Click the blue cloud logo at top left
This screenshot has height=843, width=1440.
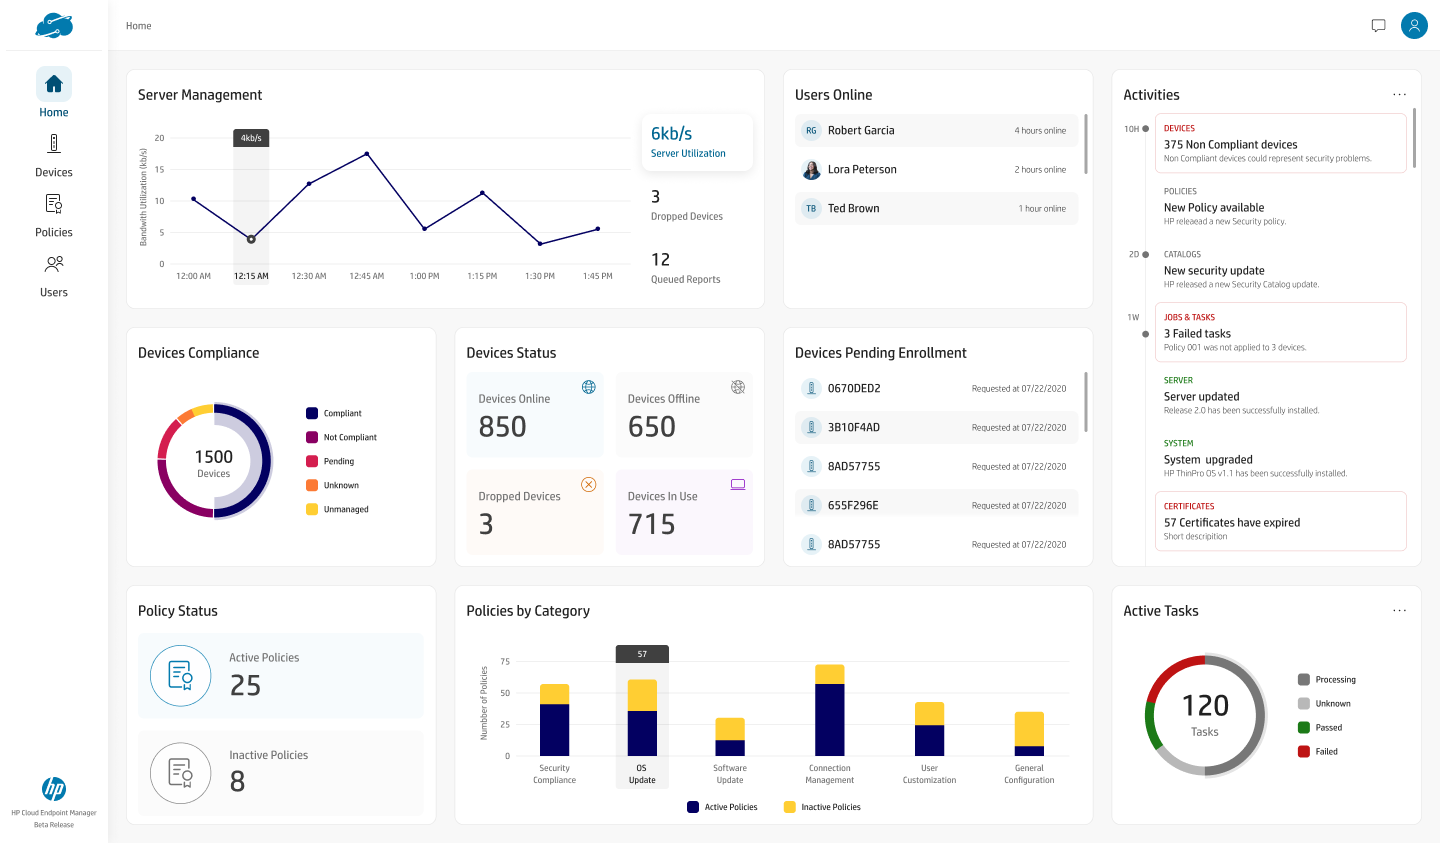54,26
